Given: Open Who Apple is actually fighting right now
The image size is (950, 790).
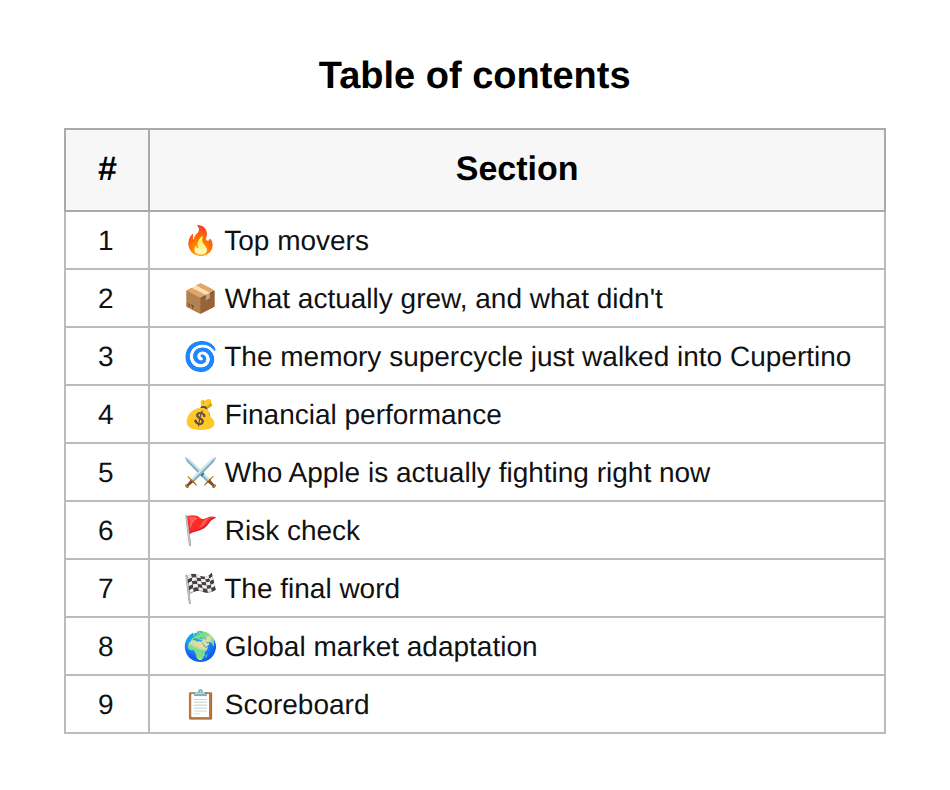Looking at the screenshot, I should coord(467,473).
